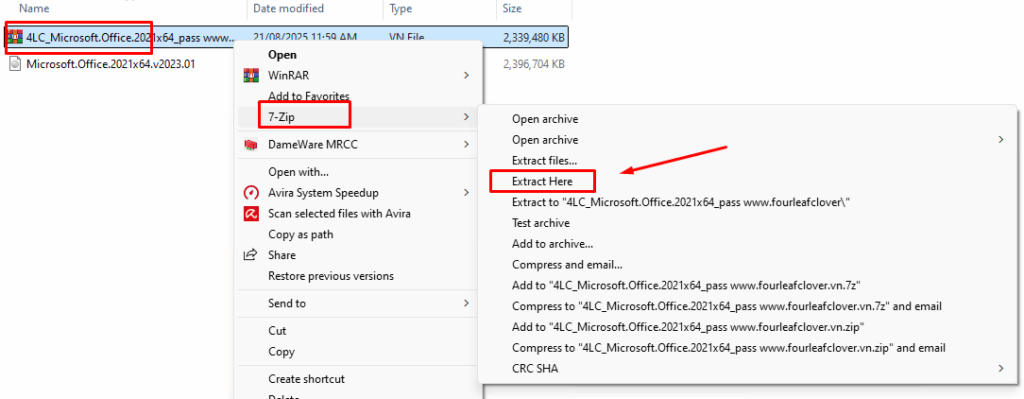Screen dimensions: 1024x399
Task: Select Create shortcut in context menu
Action: [306, 379]
